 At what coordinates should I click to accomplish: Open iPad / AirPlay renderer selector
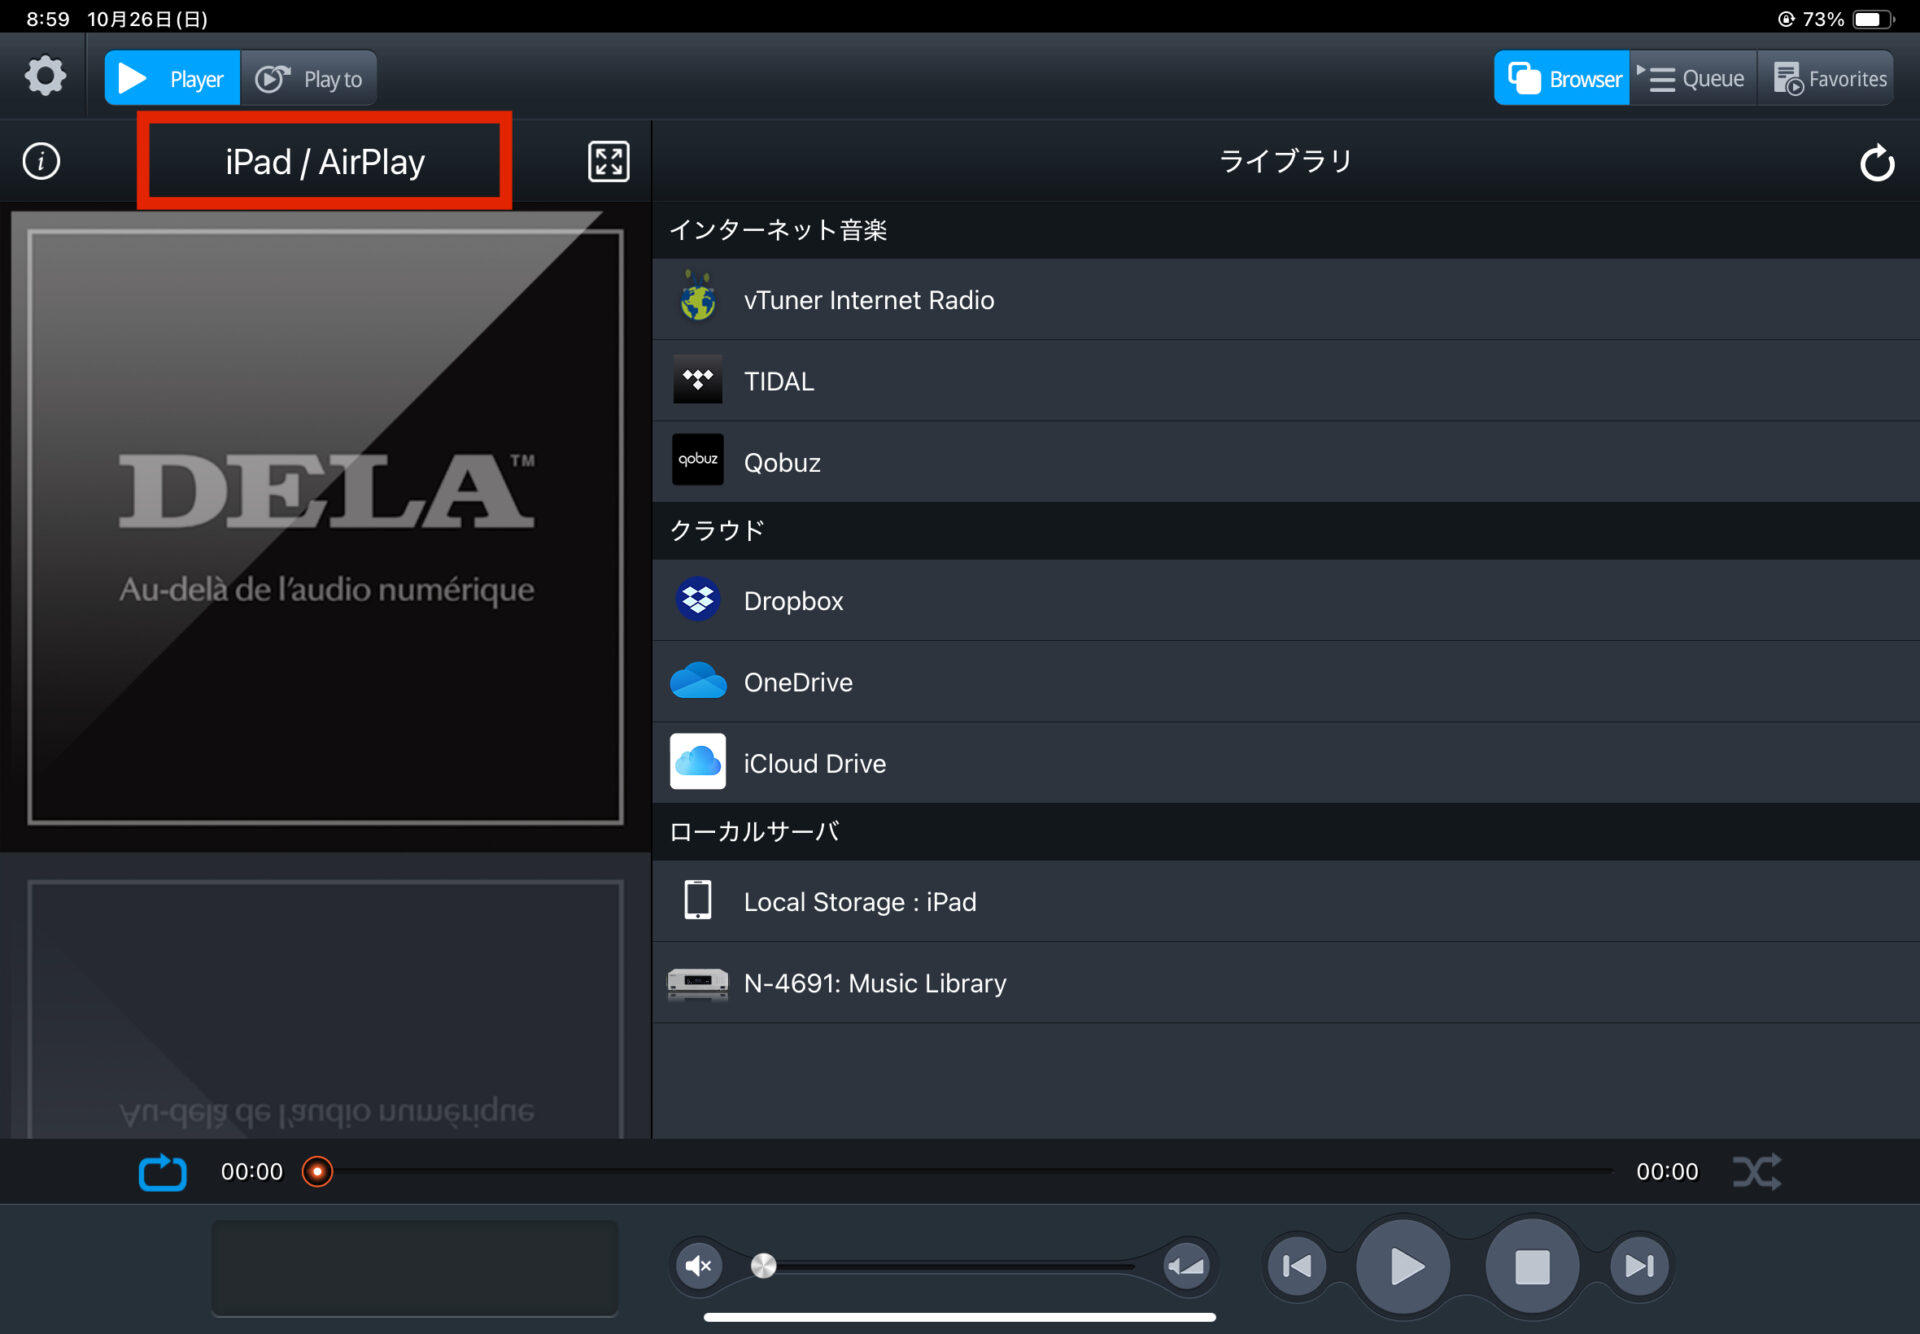point(325,161)
